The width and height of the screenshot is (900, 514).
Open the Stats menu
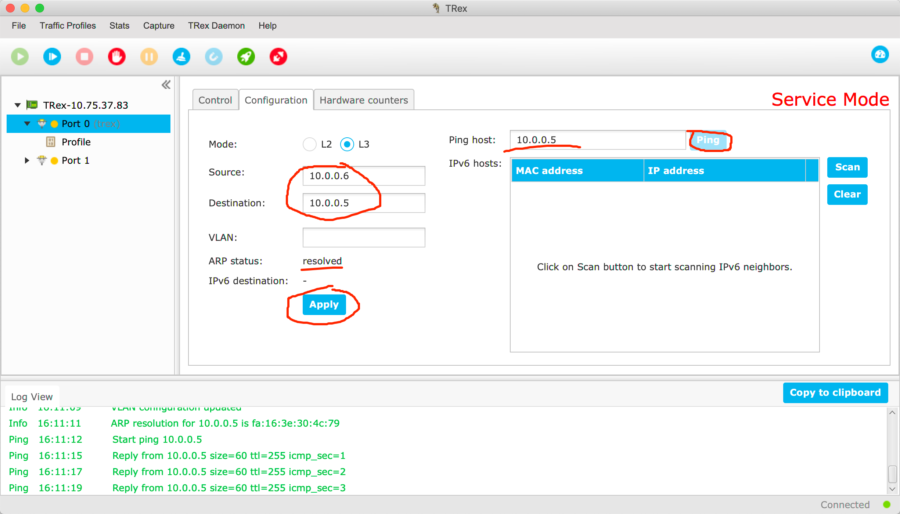point(119,26)
